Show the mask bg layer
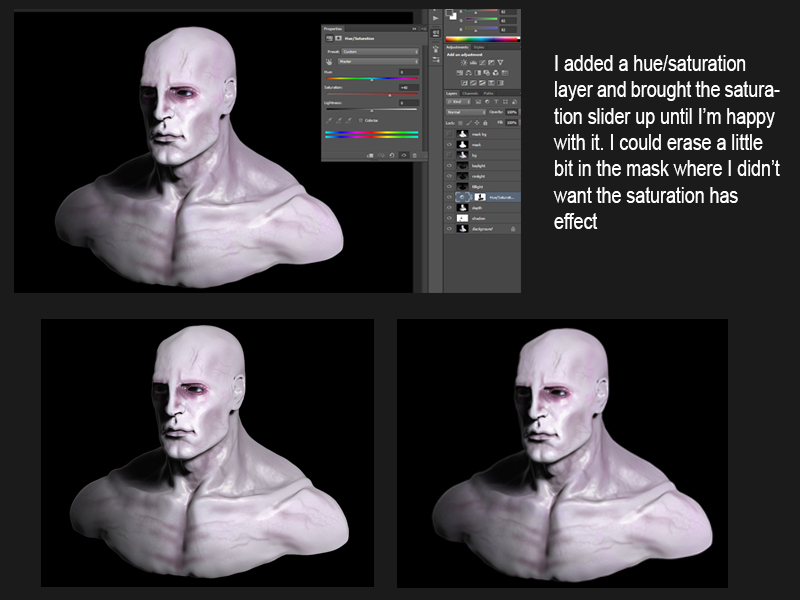The width and height of the screenshot is (800, 600). click(x=449, y=134)
